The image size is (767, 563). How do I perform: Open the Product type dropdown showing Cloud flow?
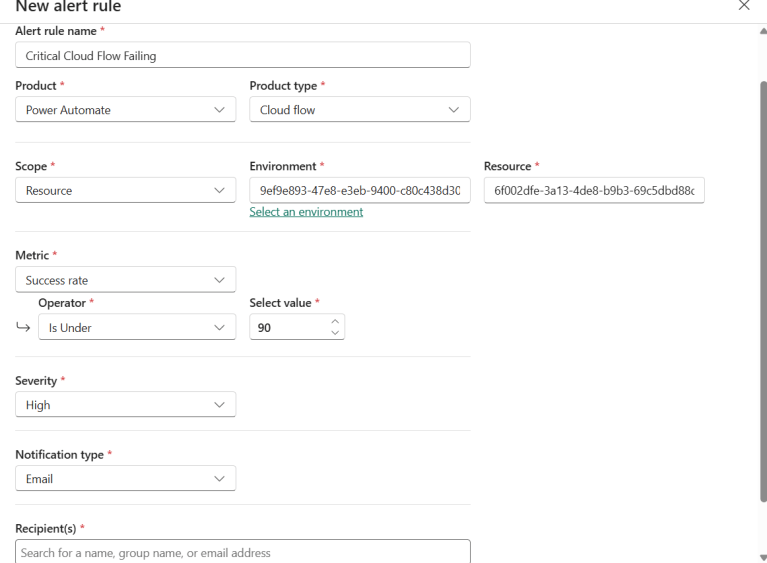(360, 110)
